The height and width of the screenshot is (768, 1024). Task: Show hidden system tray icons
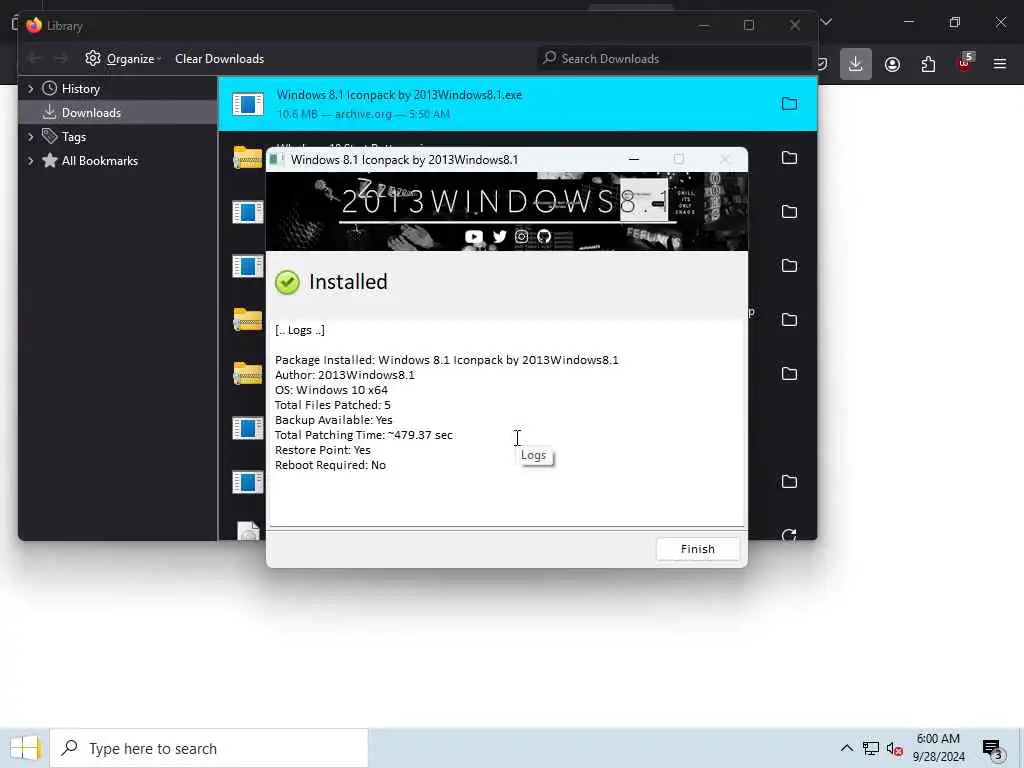tap(846, 748)
